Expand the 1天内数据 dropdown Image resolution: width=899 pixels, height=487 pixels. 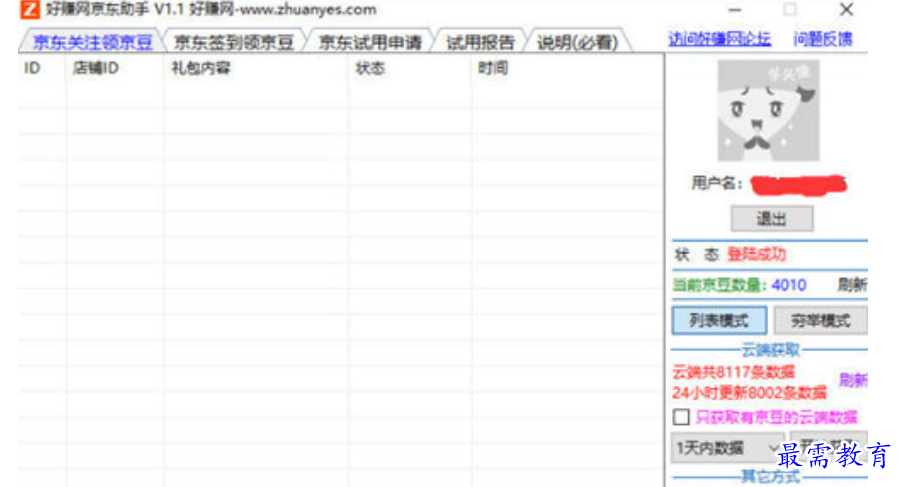727,447
